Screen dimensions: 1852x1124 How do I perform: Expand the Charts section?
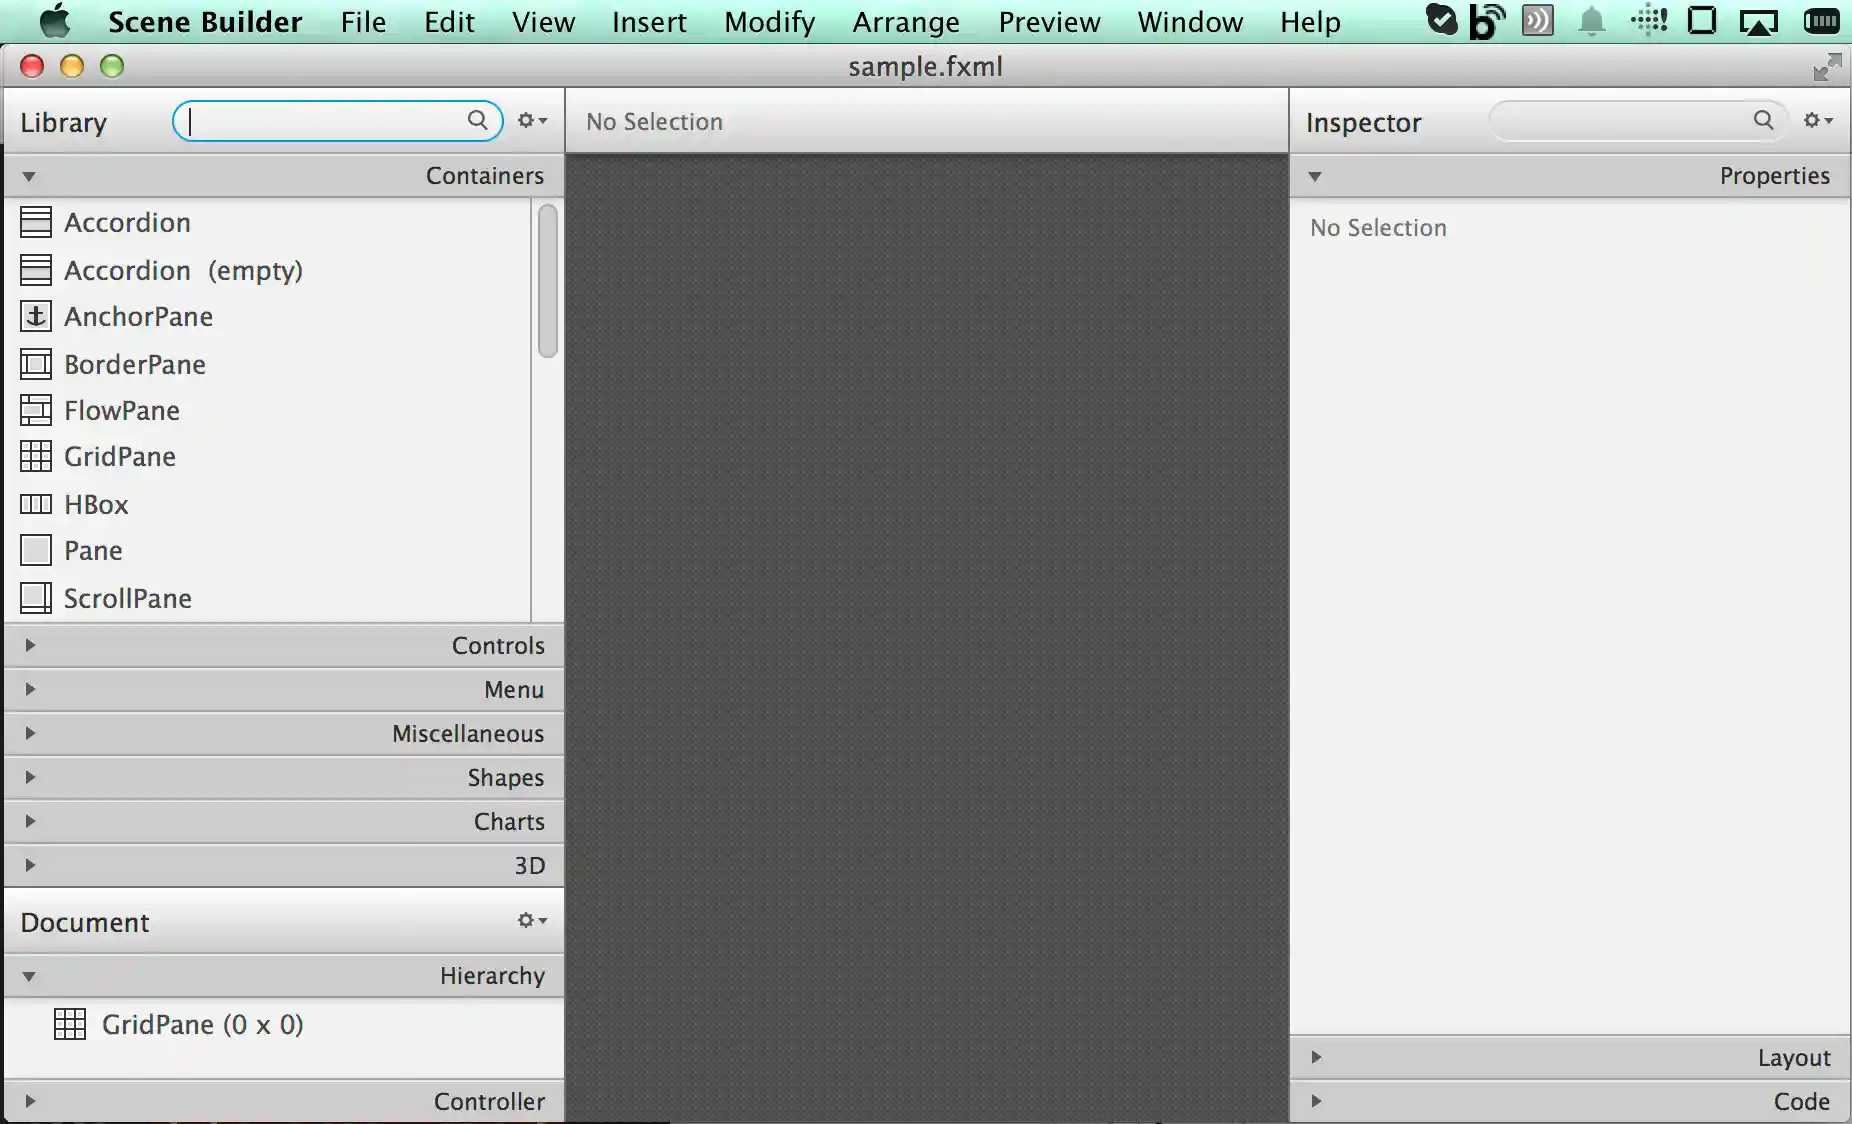click(x=30, y=821)
